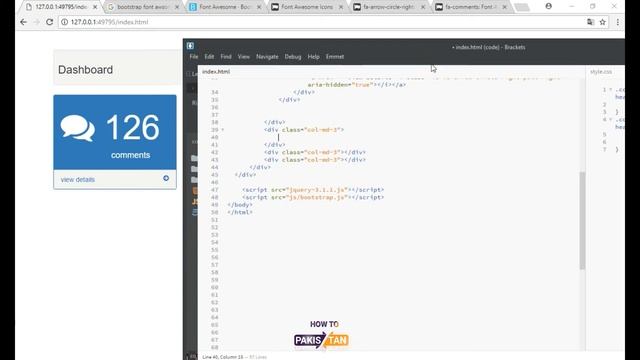Viewport: 640px width, 360px height.
Task: Switch to the fa-comments: Font Awesome tab
Action: click(x=470, y=7)
